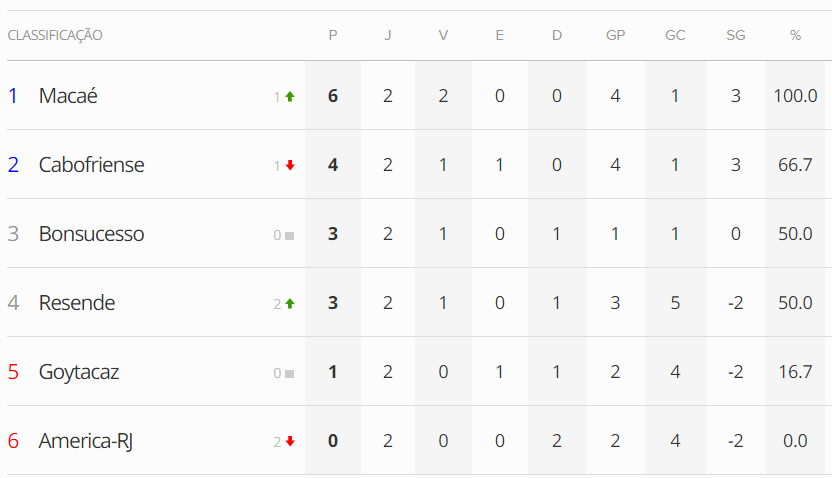Screen dimensions: 832x478
Task: Select Goytacaz in the standings
Action: coord(79,372)
